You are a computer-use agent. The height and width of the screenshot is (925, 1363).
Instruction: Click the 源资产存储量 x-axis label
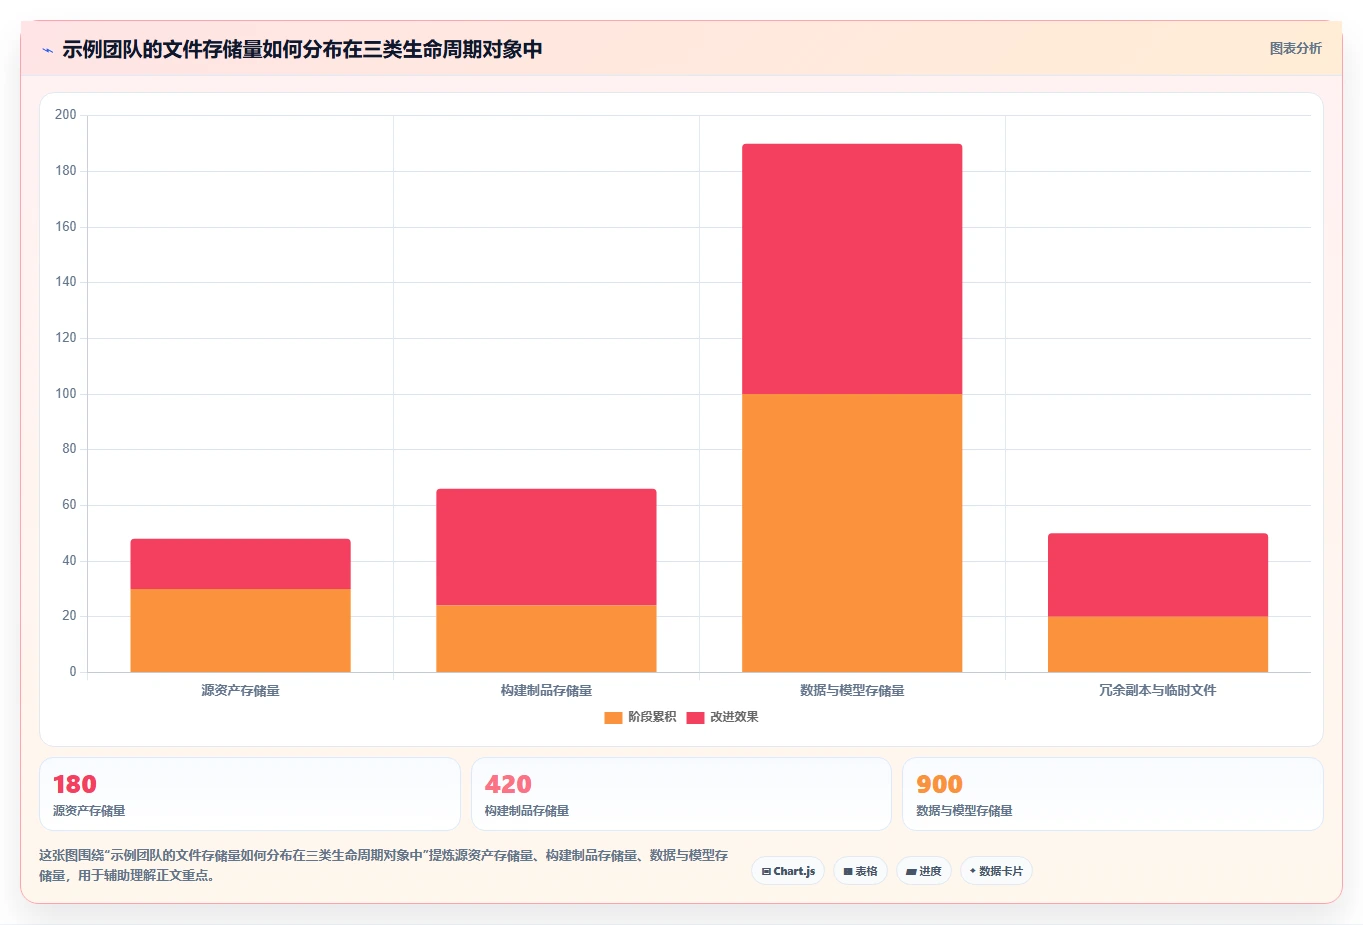(240, 690)
